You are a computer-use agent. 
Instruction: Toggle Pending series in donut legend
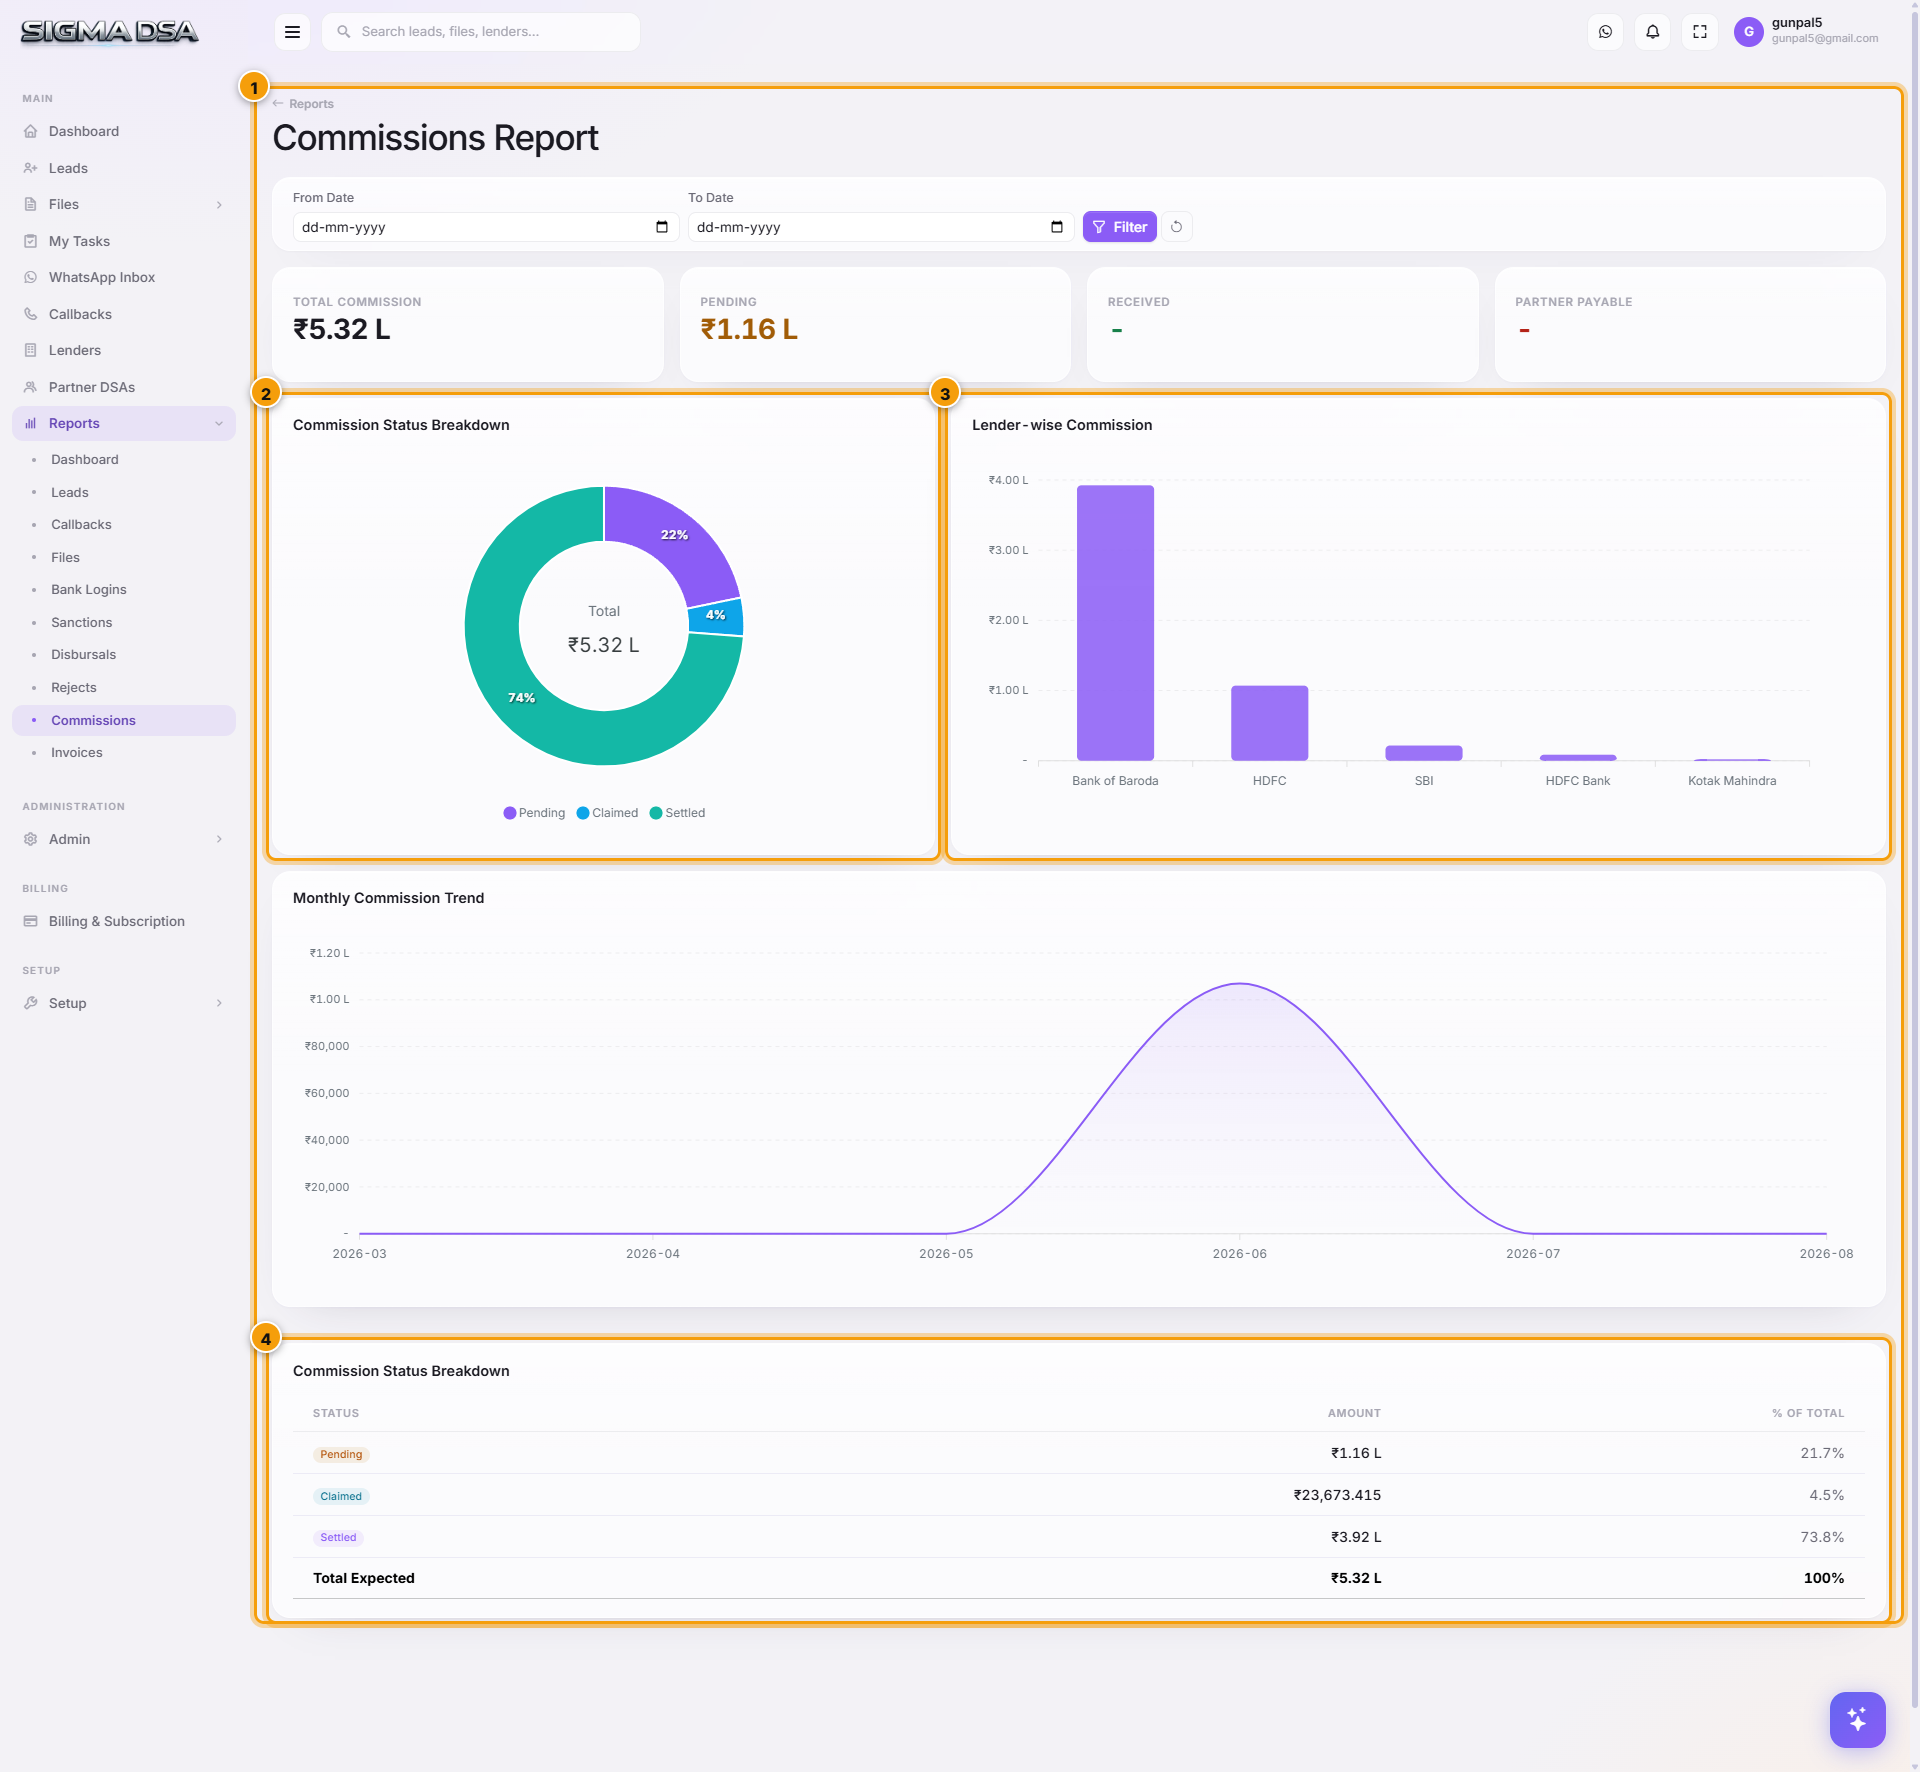pos(534,813)
